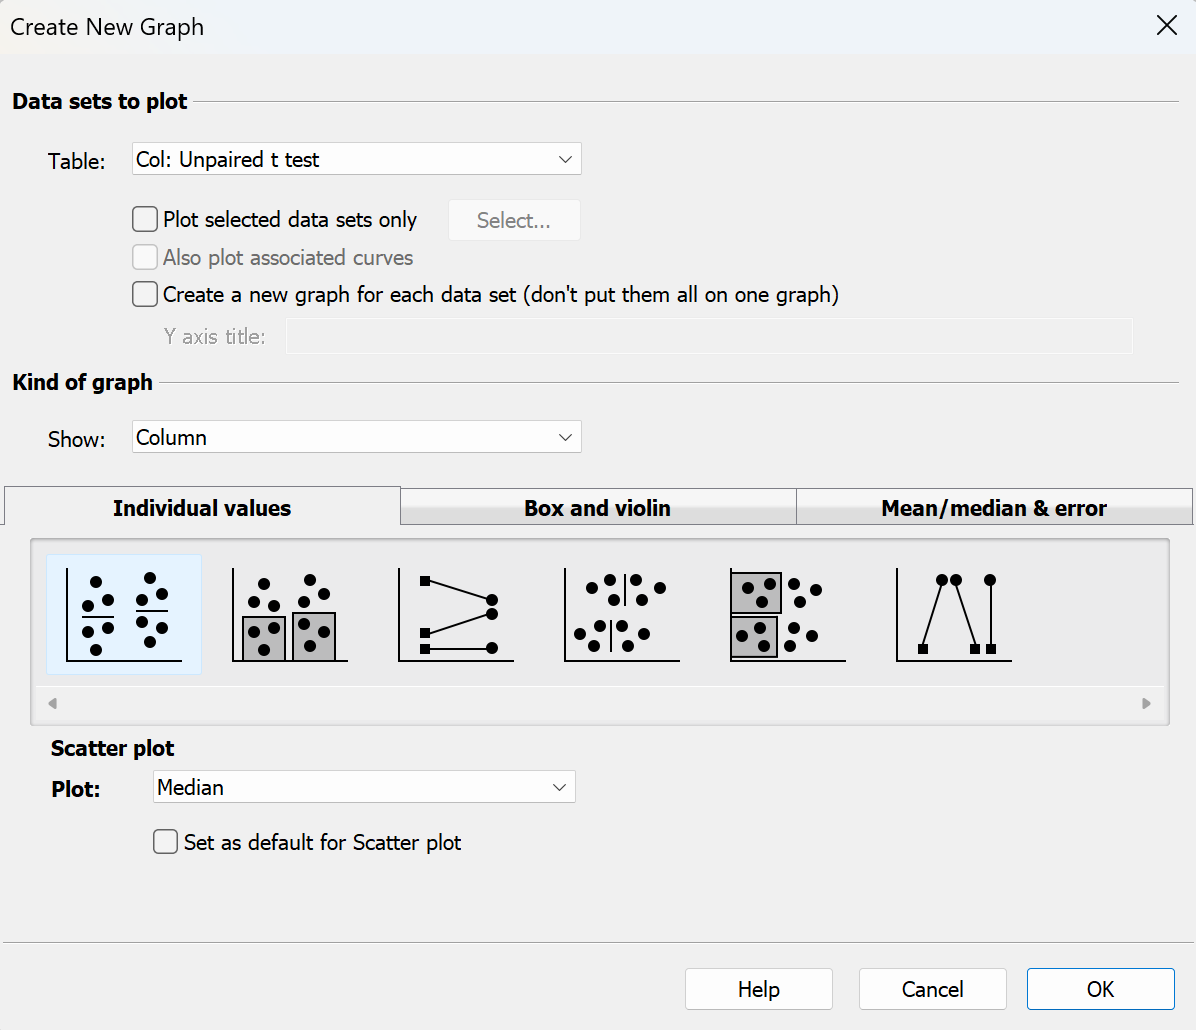Enable Plot selected data sets only
This screenshot has width=1196, height=1030.
pos(144,219)
